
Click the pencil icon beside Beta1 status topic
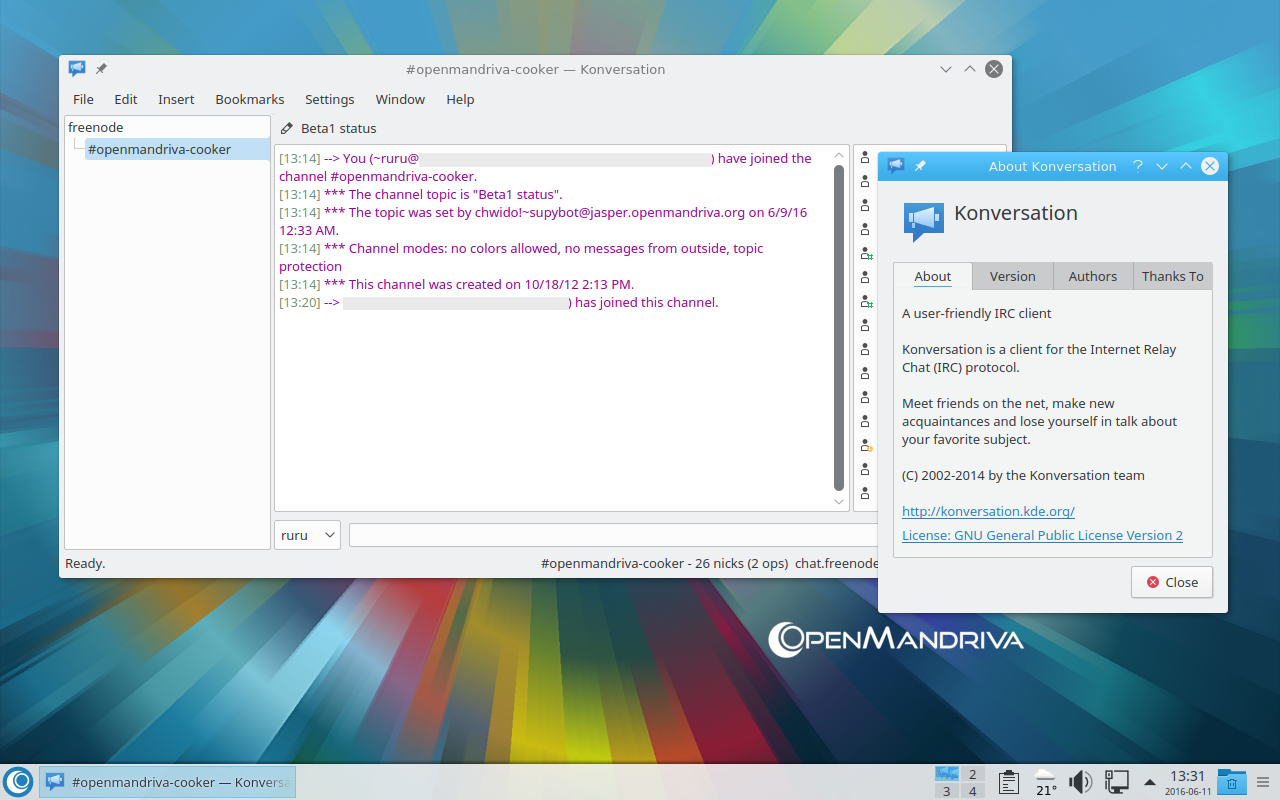coord(287,129)
